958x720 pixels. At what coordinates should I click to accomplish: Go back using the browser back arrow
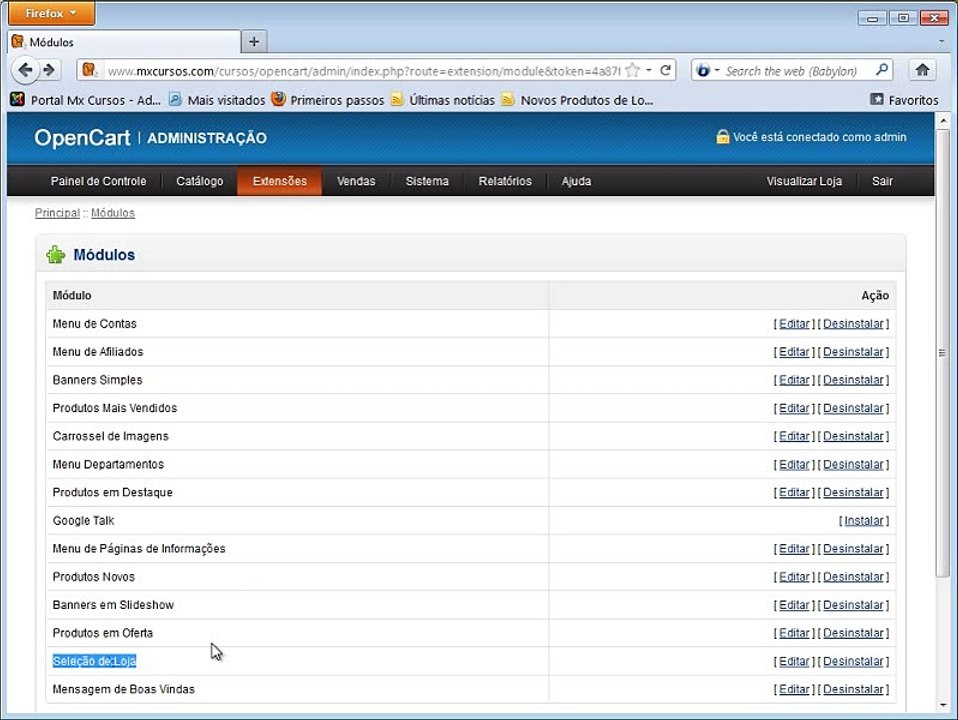point(25,70)
